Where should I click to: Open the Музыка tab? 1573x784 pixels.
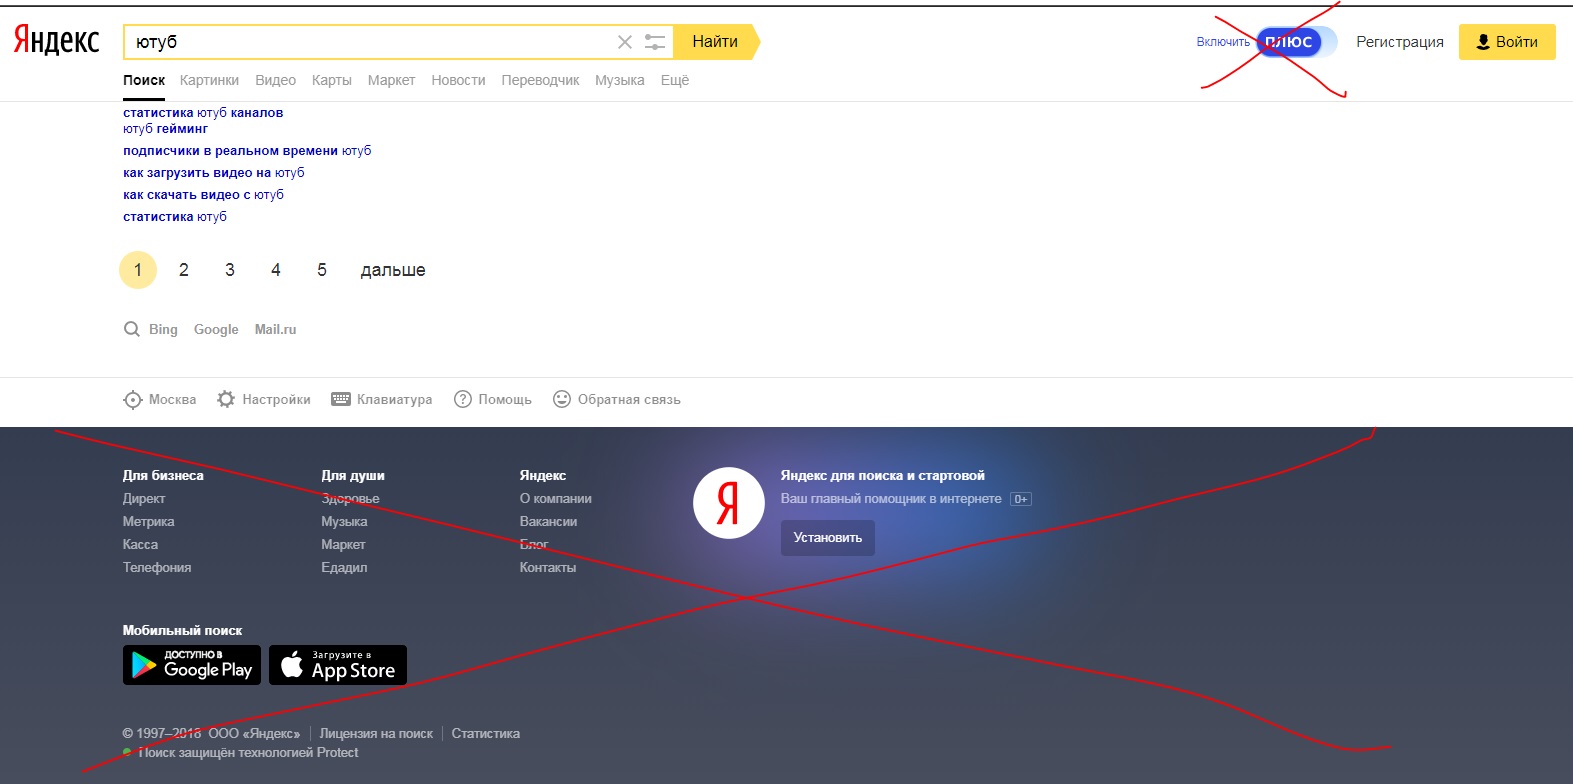click(x=620, y=80)
